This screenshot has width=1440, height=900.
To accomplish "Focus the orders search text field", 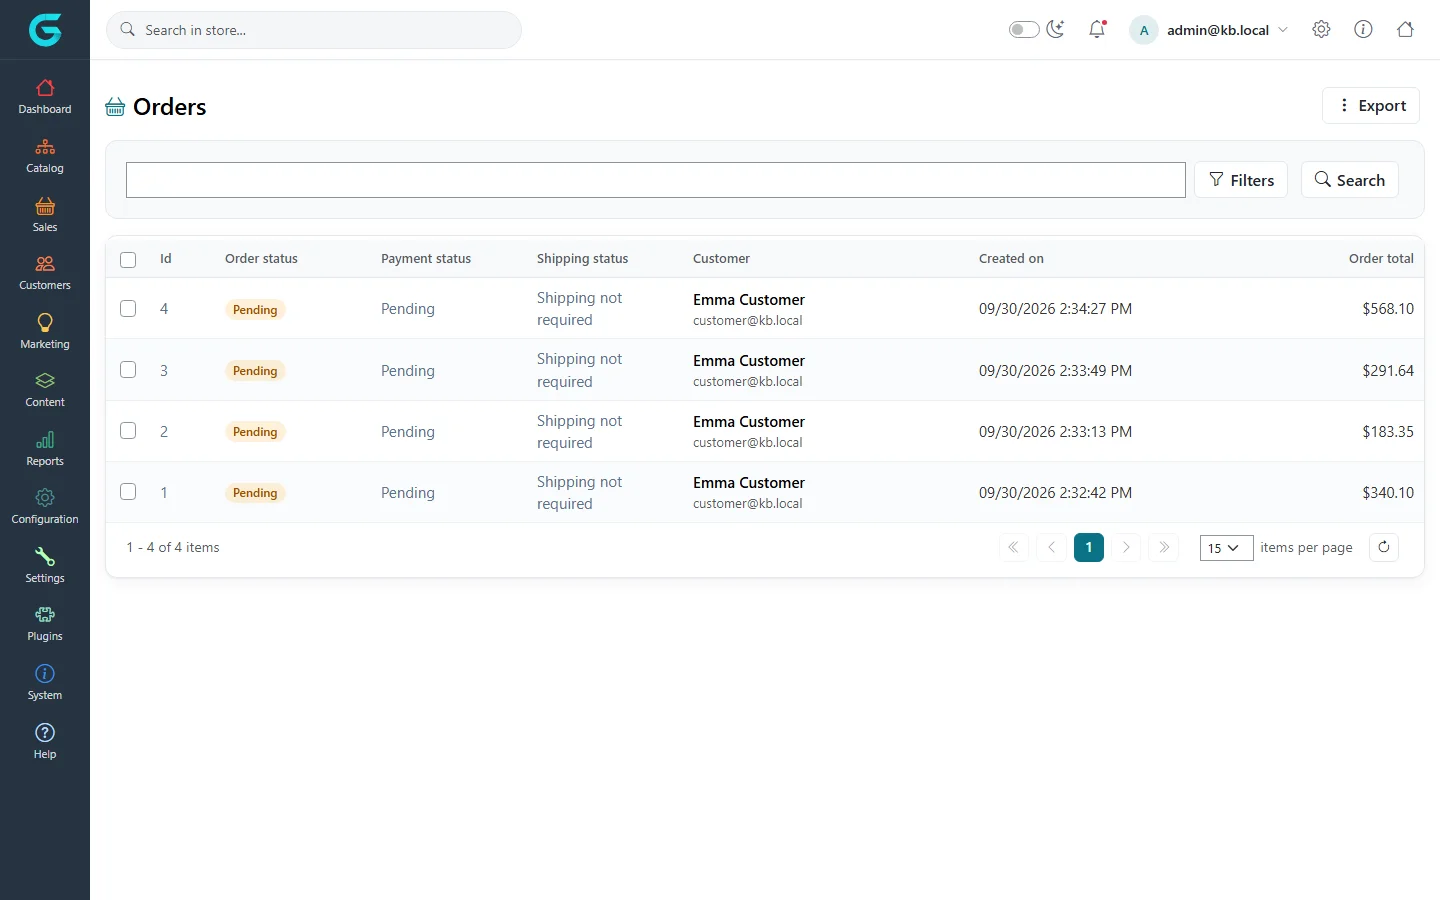I will point(656,180).
